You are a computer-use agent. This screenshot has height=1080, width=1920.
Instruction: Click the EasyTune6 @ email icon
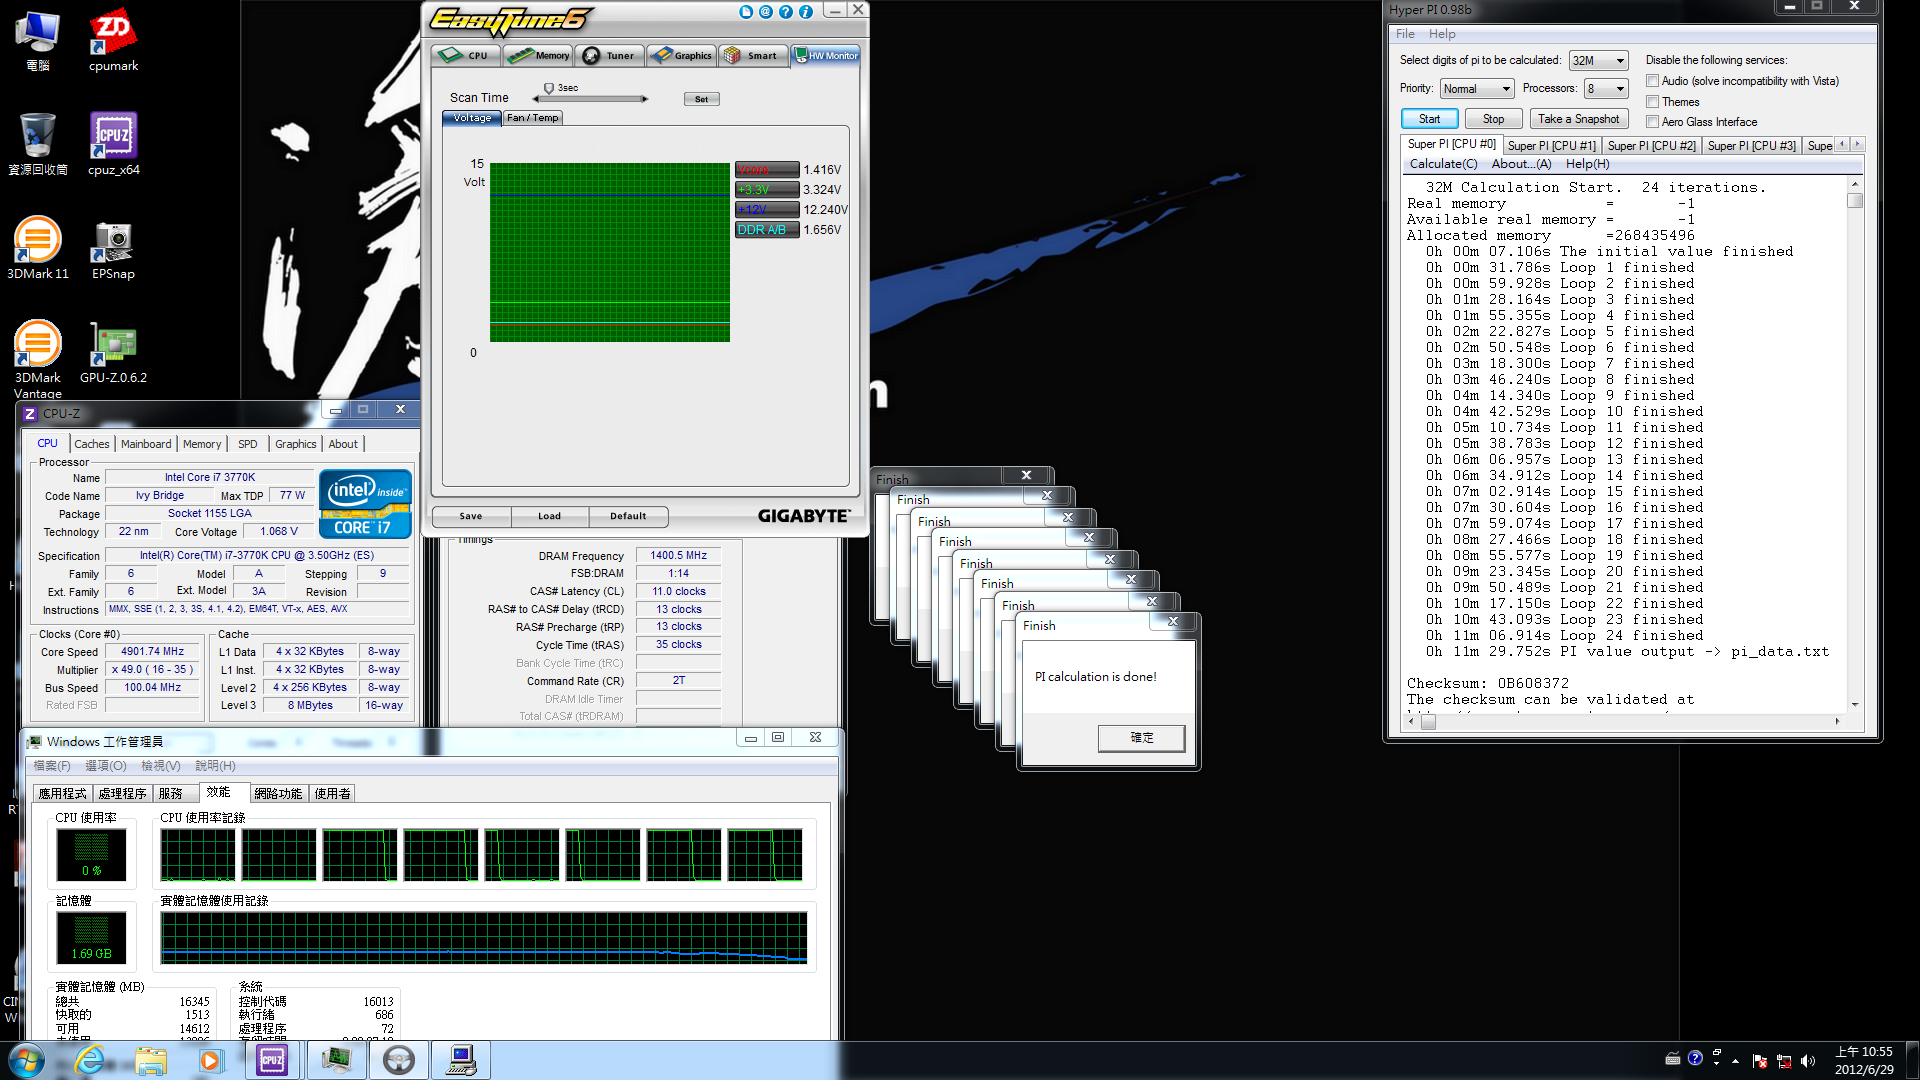(766, 12)
